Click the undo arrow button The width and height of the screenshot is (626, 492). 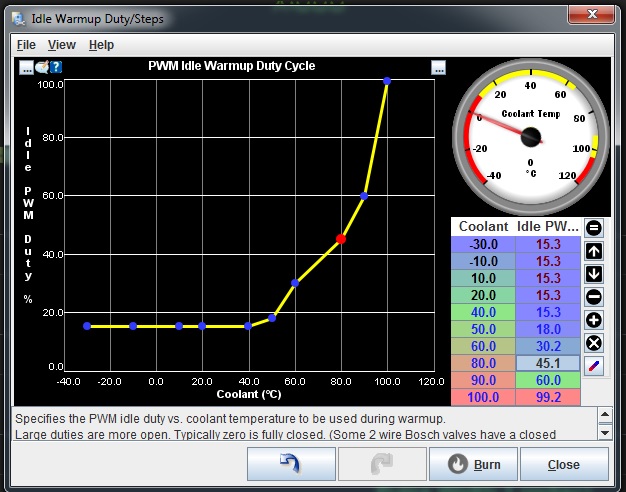click(291, 465)
